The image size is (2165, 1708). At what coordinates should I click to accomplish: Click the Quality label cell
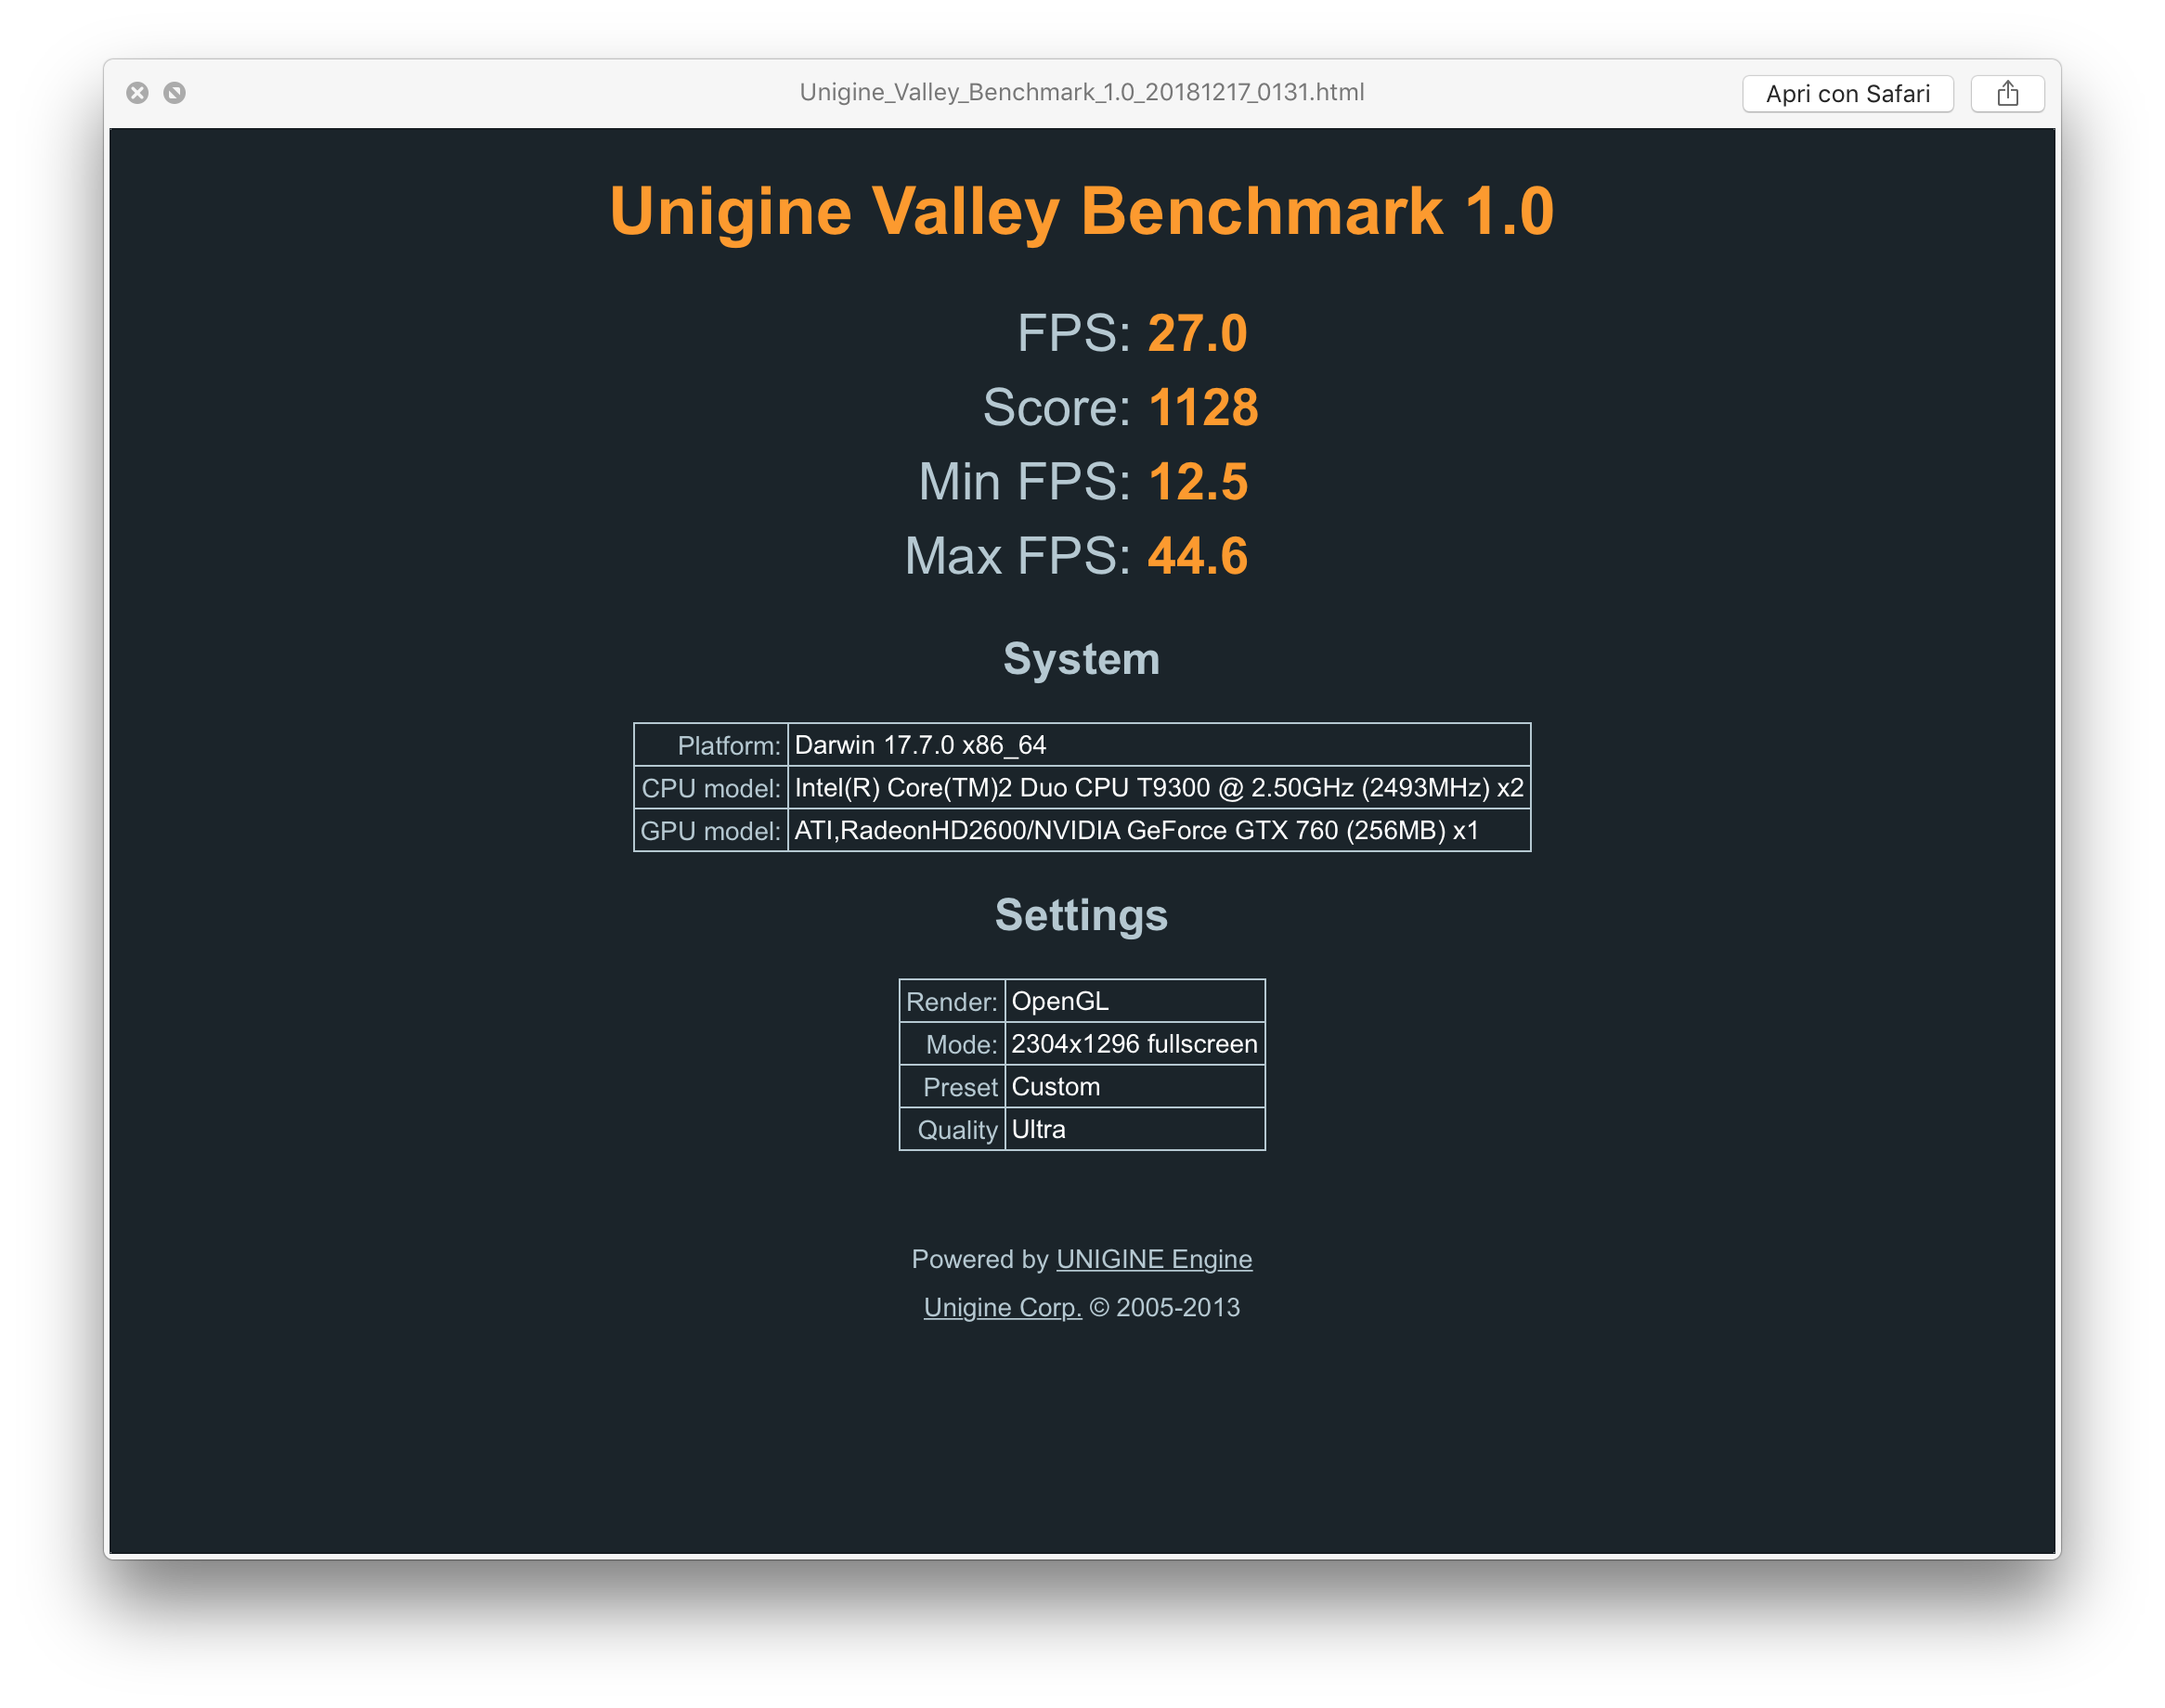click(952, 1129)
